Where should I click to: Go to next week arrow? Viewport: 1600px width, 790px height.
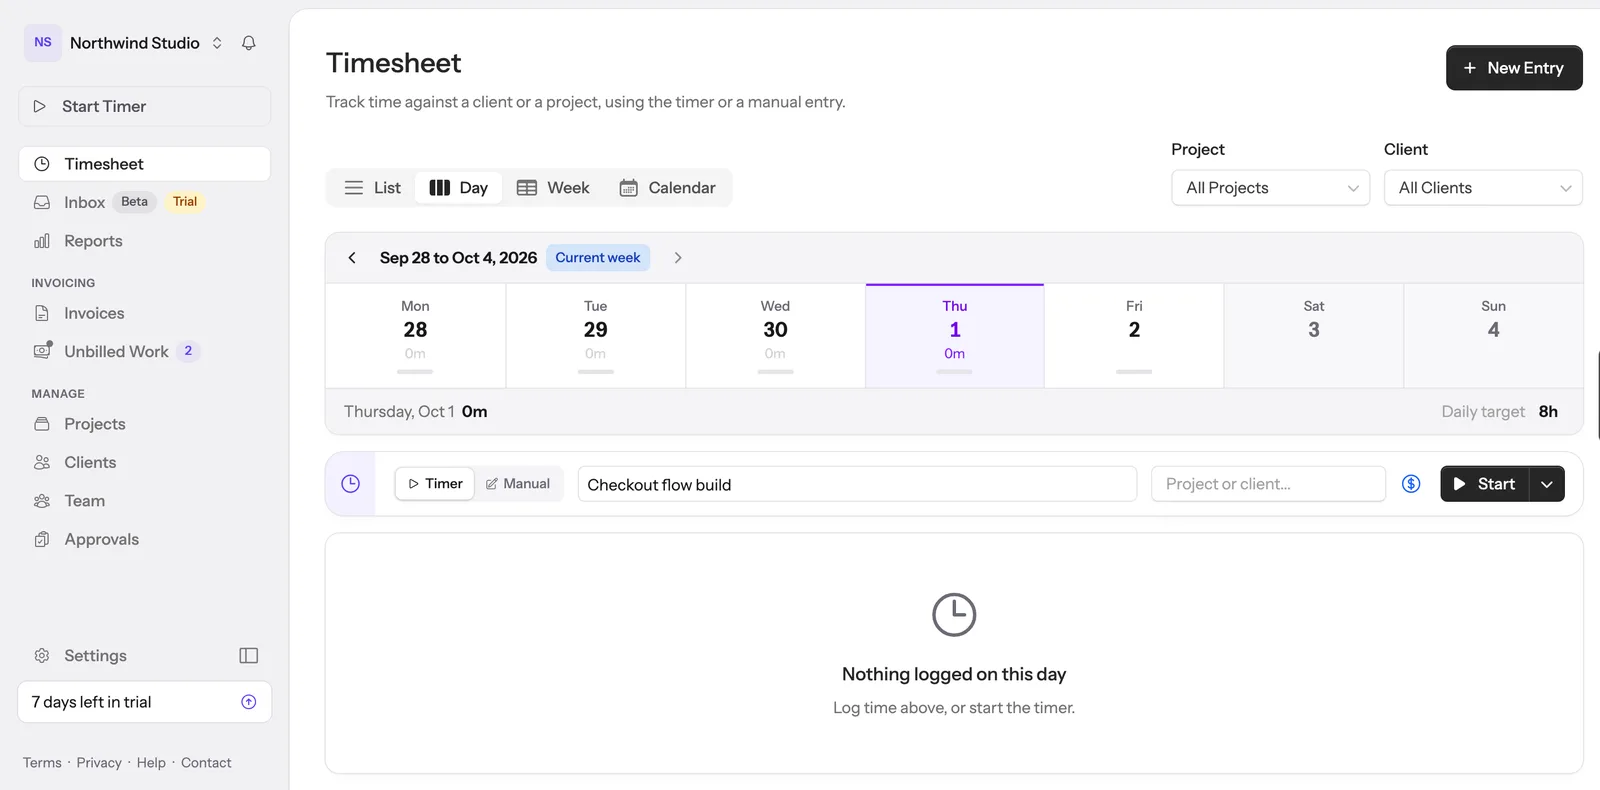[x=678, y=258]
